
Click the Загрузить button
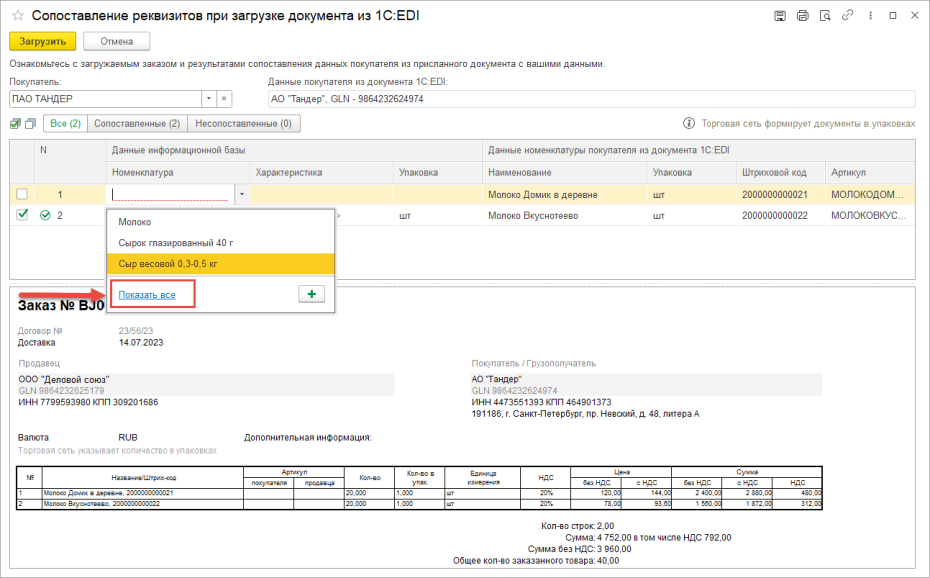coord(43,41)
